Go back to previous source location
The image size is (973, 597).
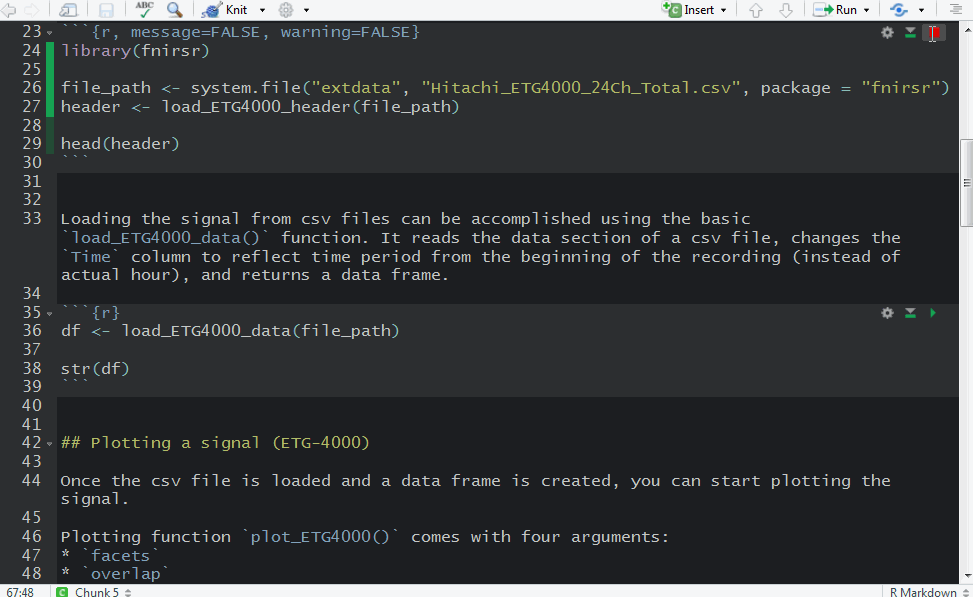pos(9,10)
